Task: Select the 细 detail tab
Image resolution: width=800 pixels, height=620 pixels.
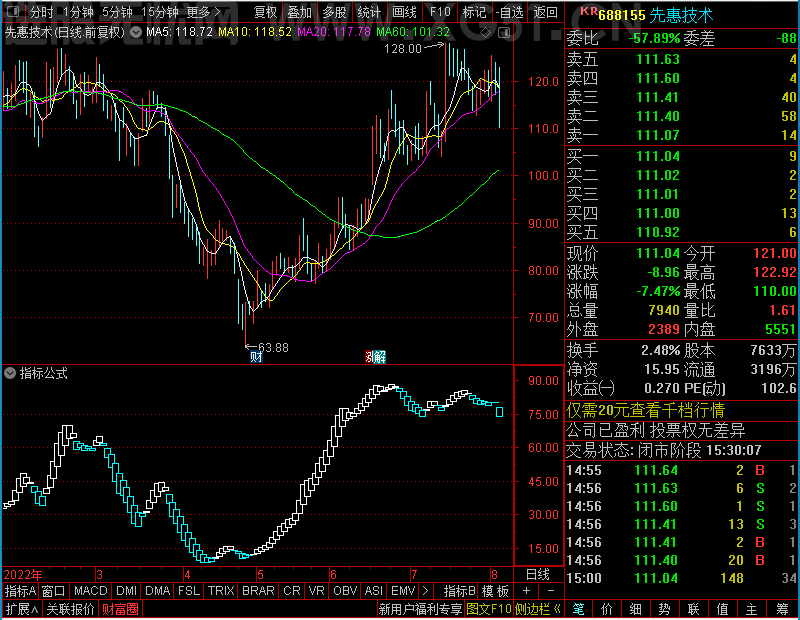Action: (636, 609)
